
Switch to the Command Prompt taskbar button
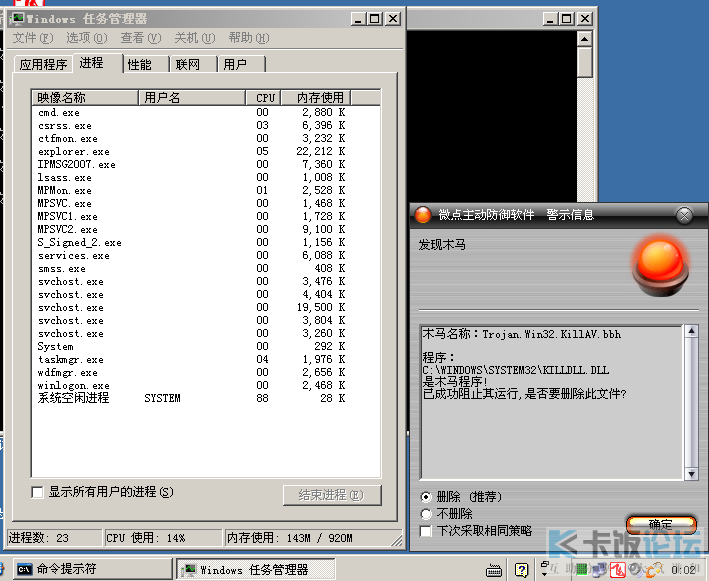coord(93,569)
